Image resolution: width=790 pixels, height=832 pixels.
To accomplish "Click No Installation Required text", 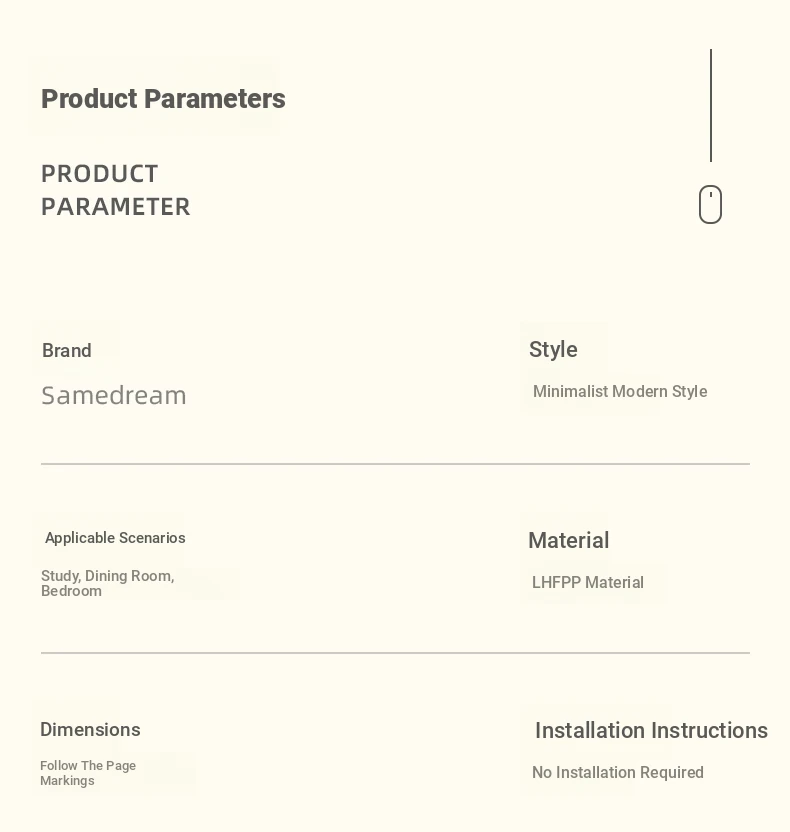I will [x=618, y=773].
